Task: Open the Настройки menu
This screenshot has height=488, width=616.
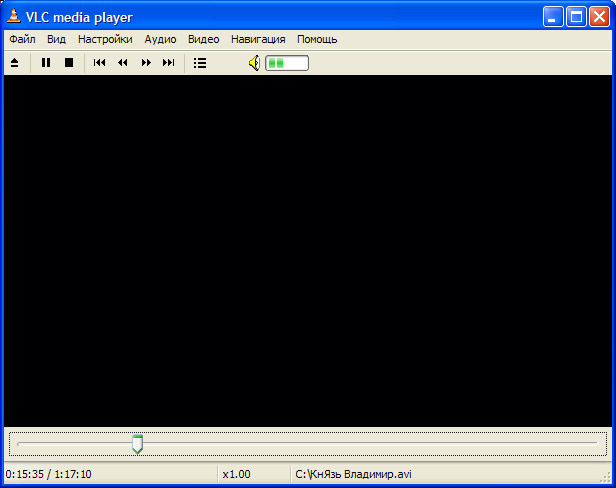Action: (x=105, y=39)
